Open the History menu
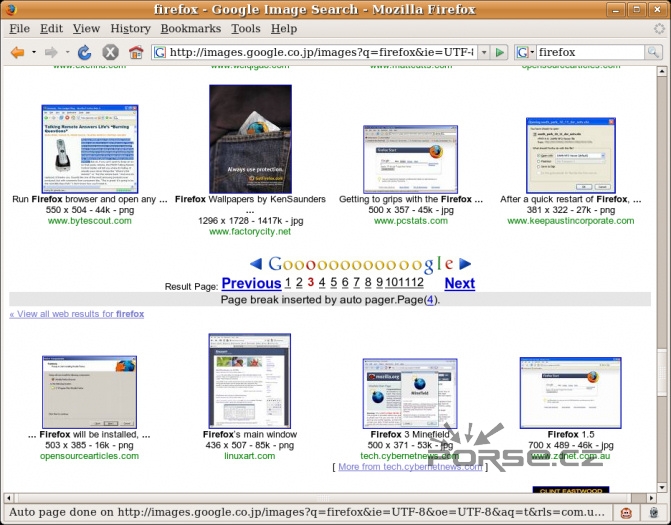671x525 pixels. click(131, 29)
